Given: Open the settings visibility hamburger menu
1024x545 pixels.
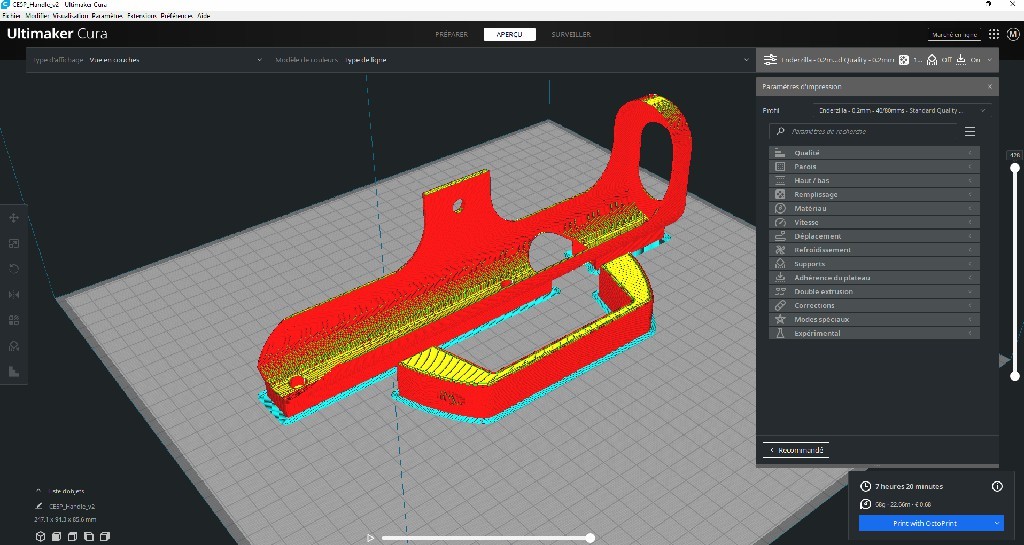Looking at the screenshot, I should pos(969,131).
